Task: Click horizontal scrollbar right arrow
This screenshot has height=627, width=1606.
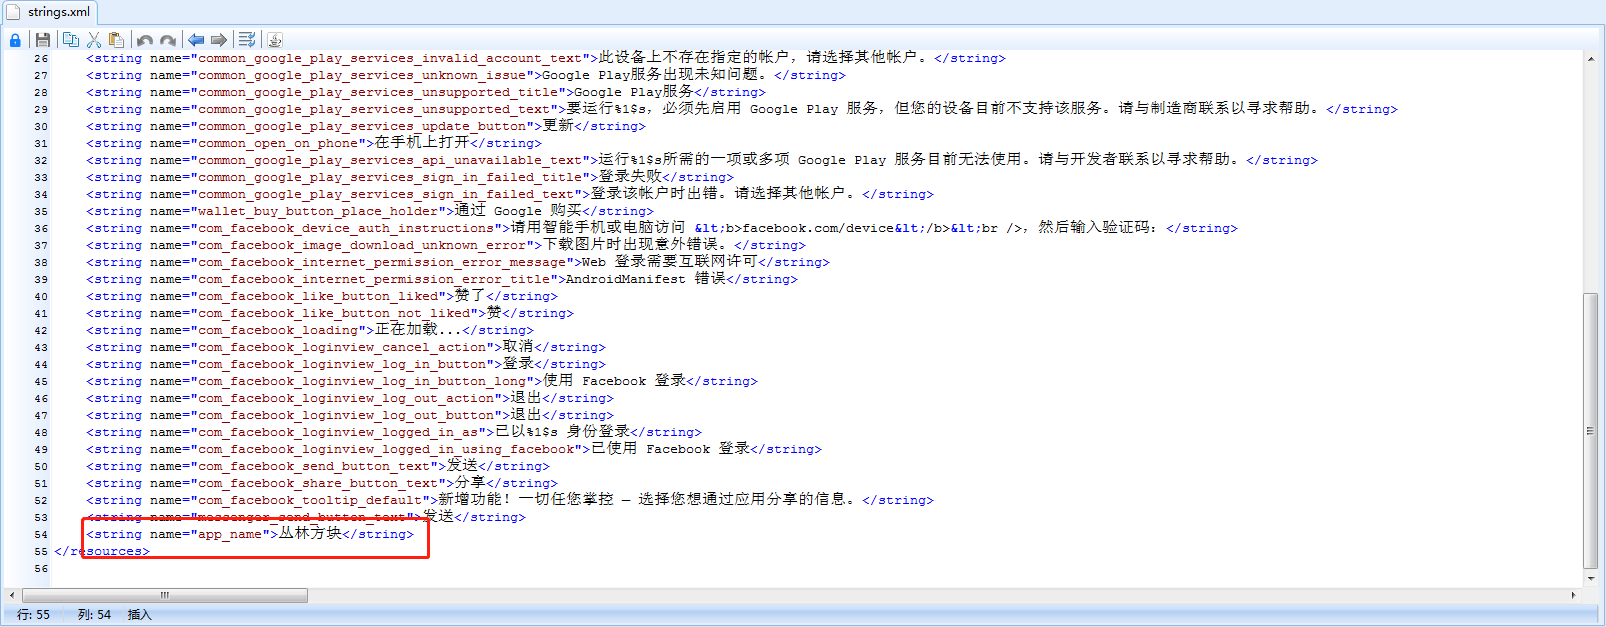Action: [x=1573, y=595]
